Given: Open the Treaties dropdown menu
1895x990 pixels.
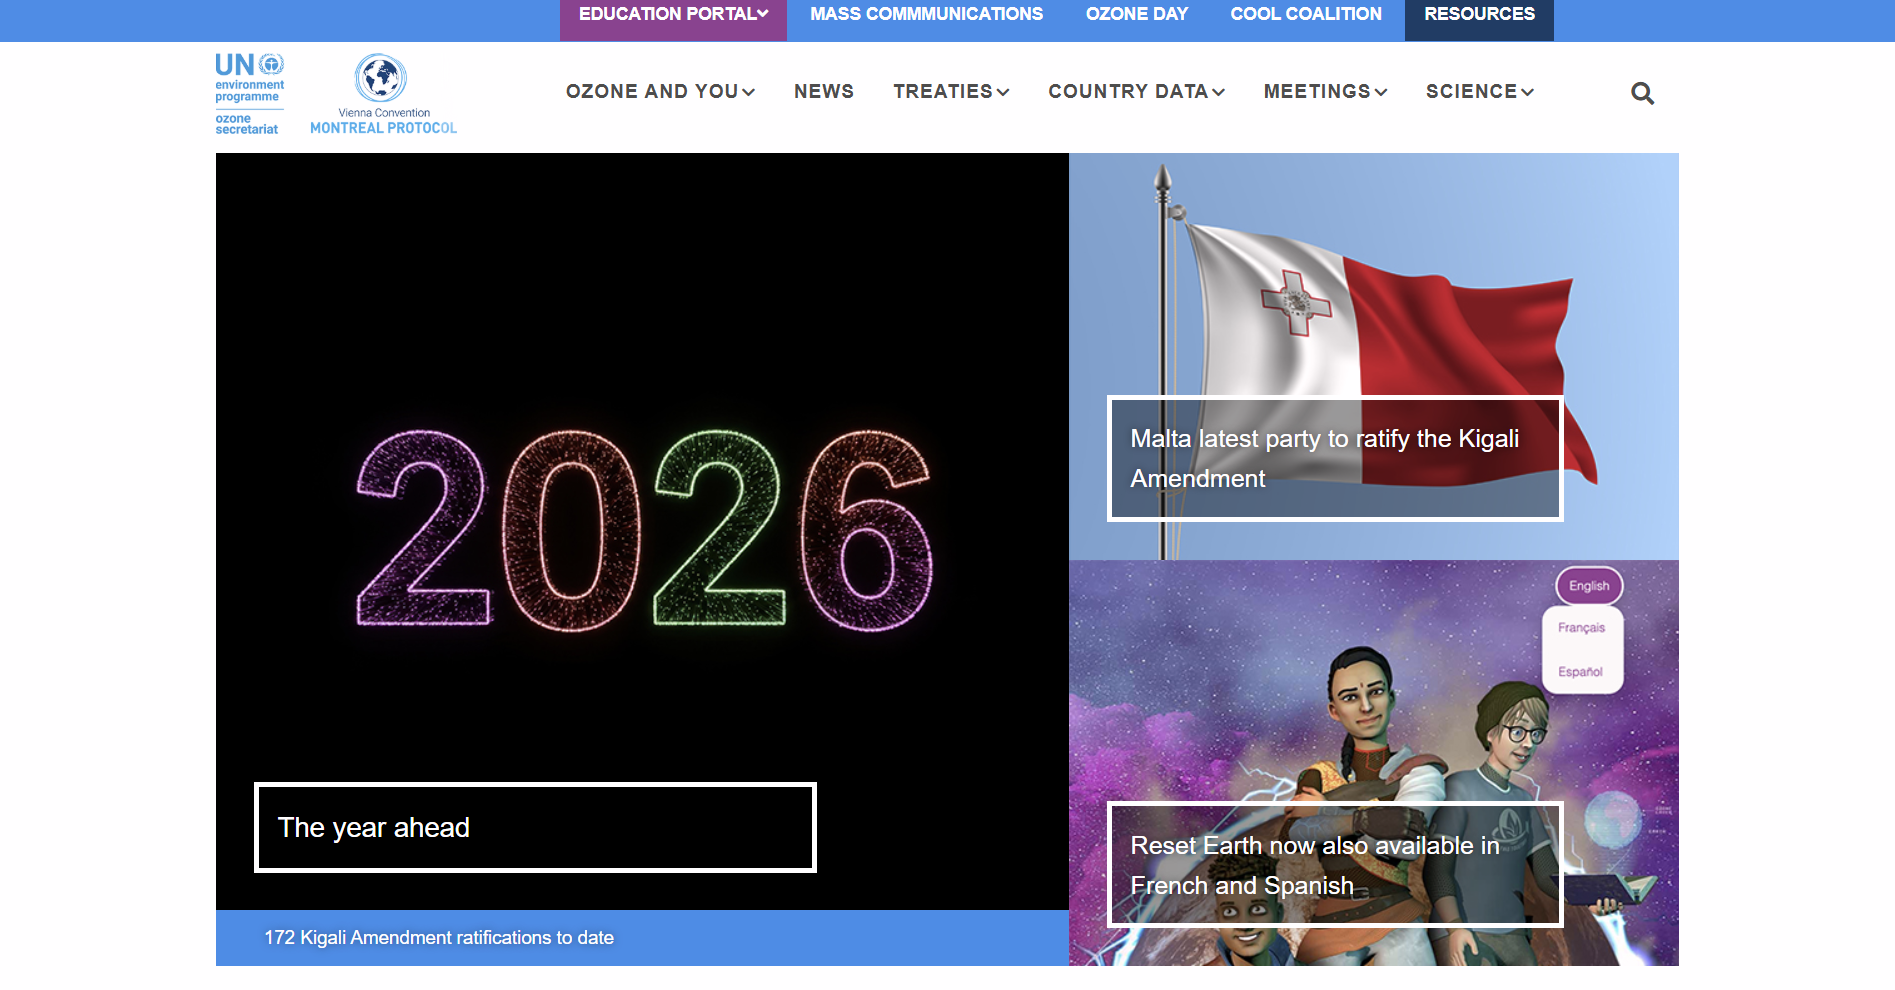Looking at the screenshot, I should [x=951, y=92].
